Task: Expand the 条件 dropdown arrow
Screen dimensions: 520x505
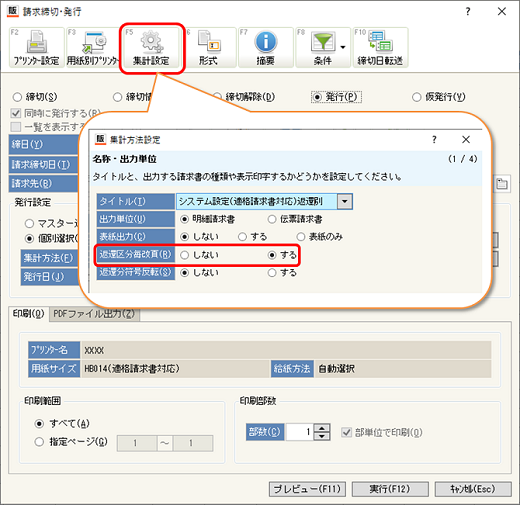Action: click(343, 47)
